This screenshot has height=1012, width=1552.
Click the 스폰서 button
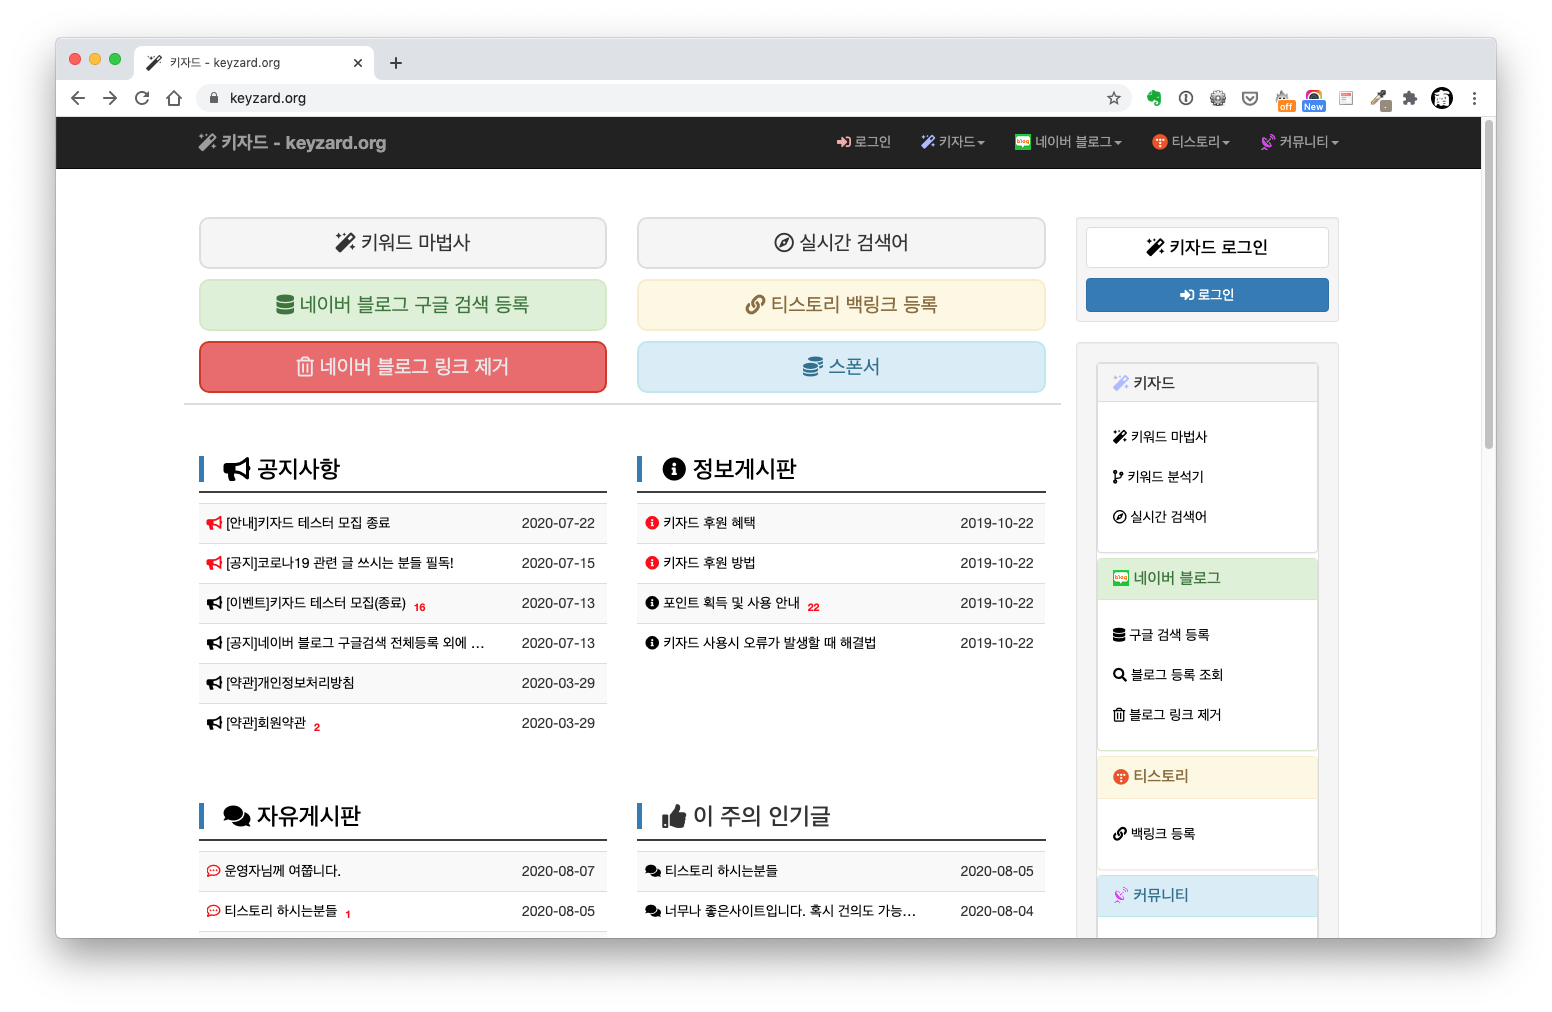click(841, 367)
